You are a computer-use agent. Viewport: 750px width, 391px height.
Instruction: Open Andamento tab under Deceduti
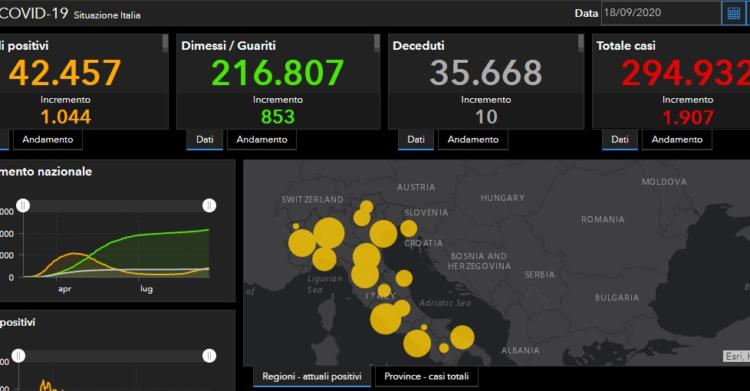[473, 140]
